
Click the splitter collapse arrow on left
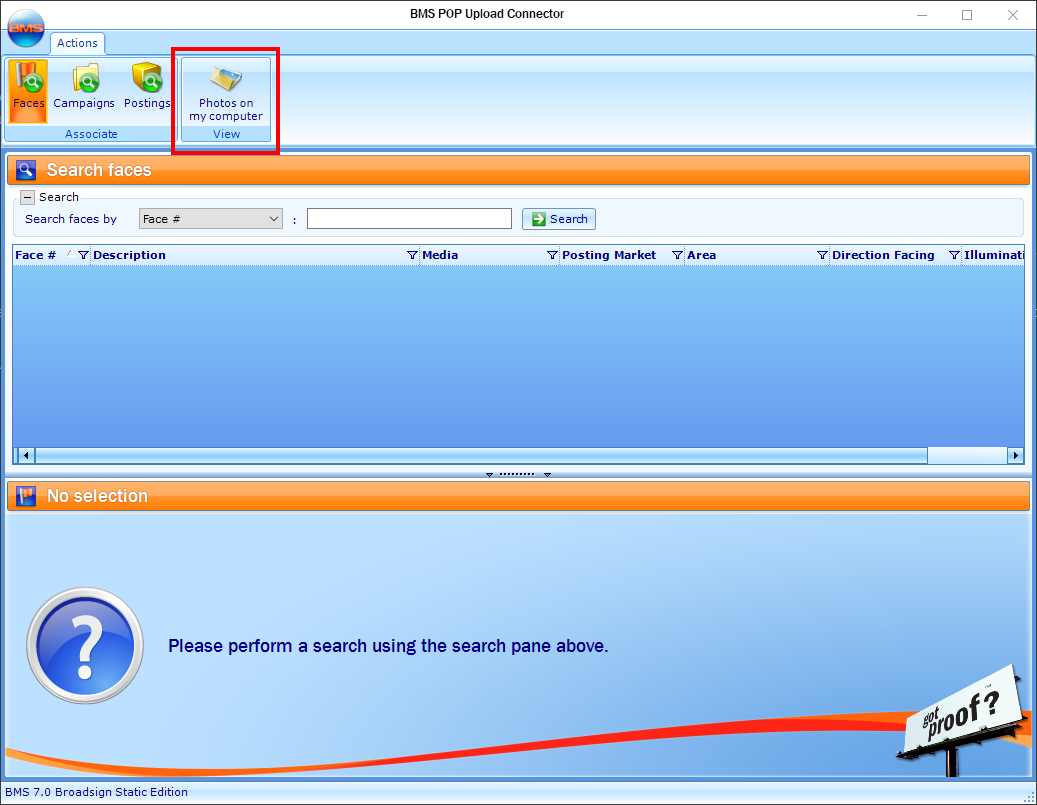point(489,474)
